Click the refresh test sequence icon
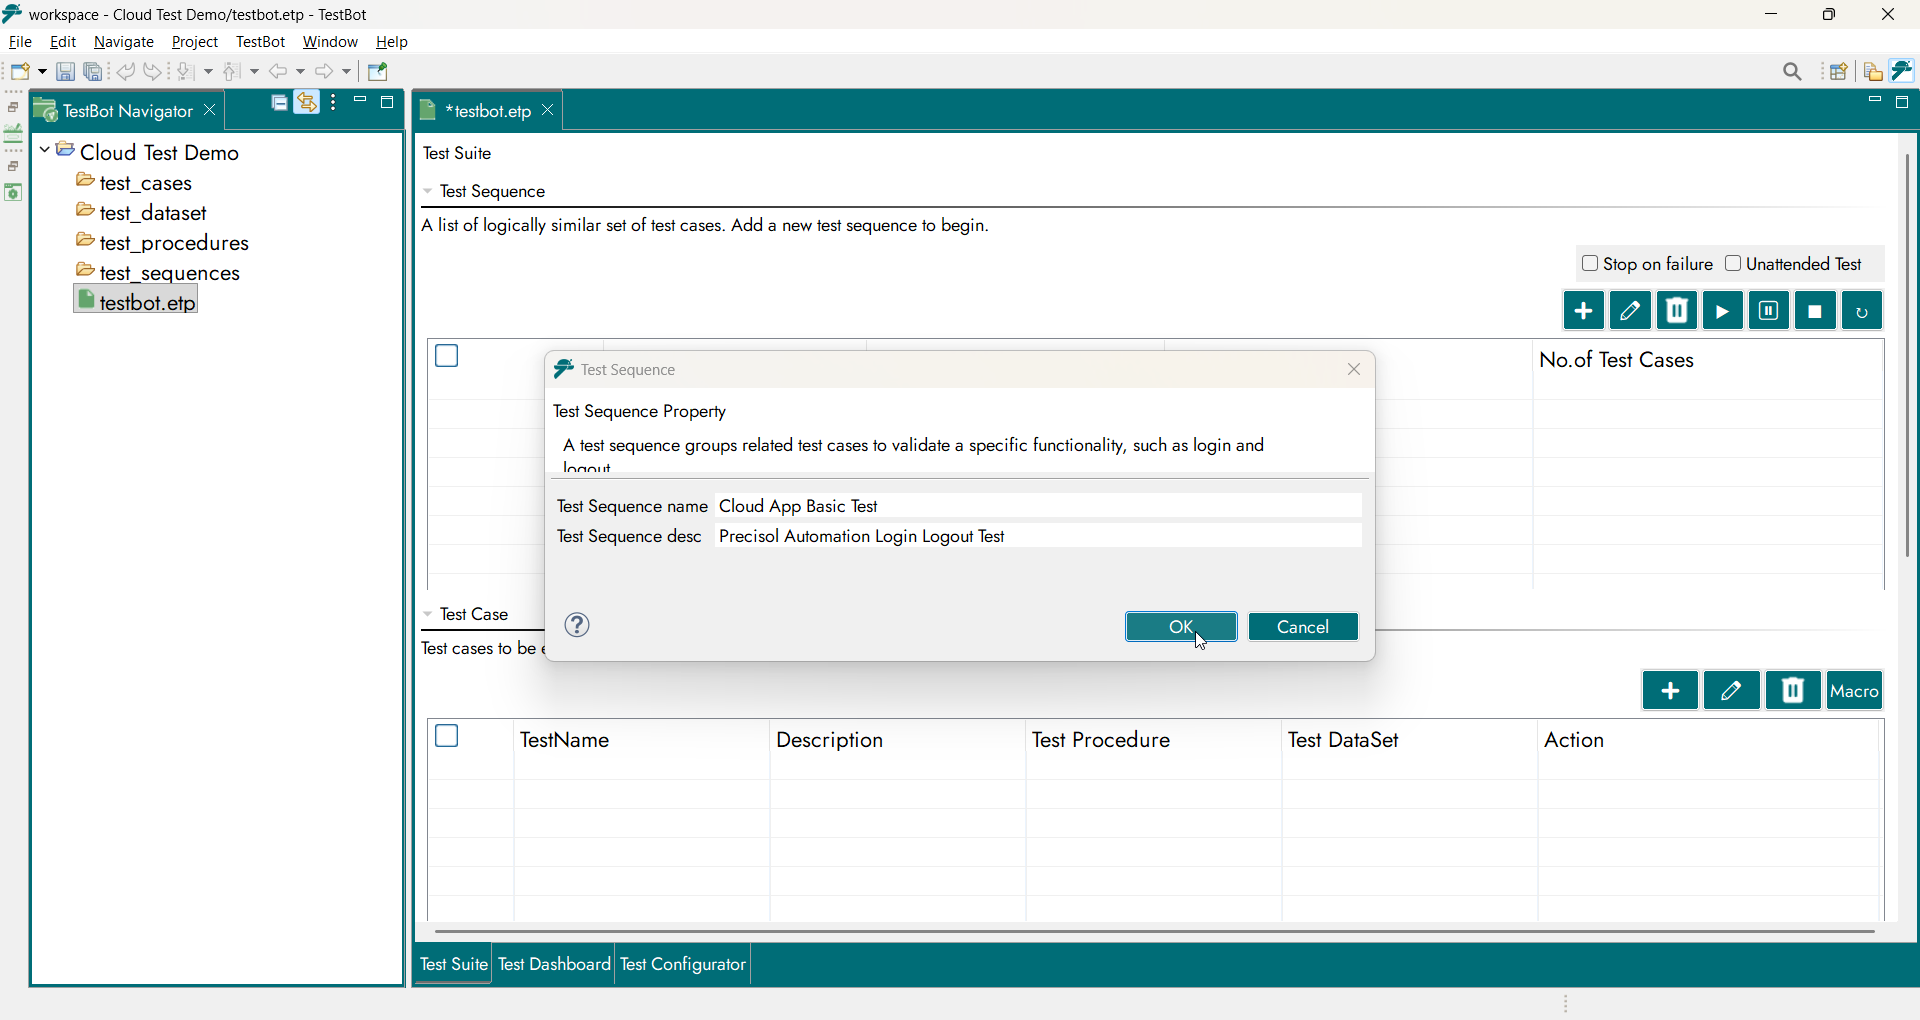The width and height of the screenshot is (1920, 1020). (x=1861, y=311)
